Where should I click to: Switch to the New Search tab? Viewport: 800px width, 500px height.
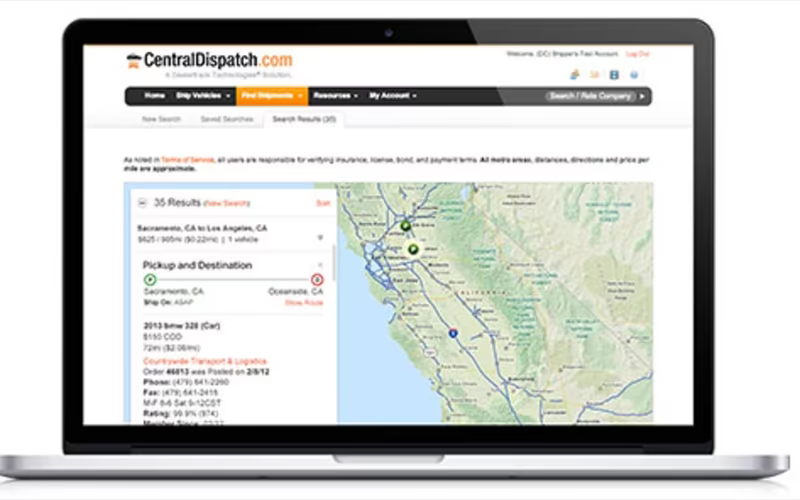coord(161,119)
